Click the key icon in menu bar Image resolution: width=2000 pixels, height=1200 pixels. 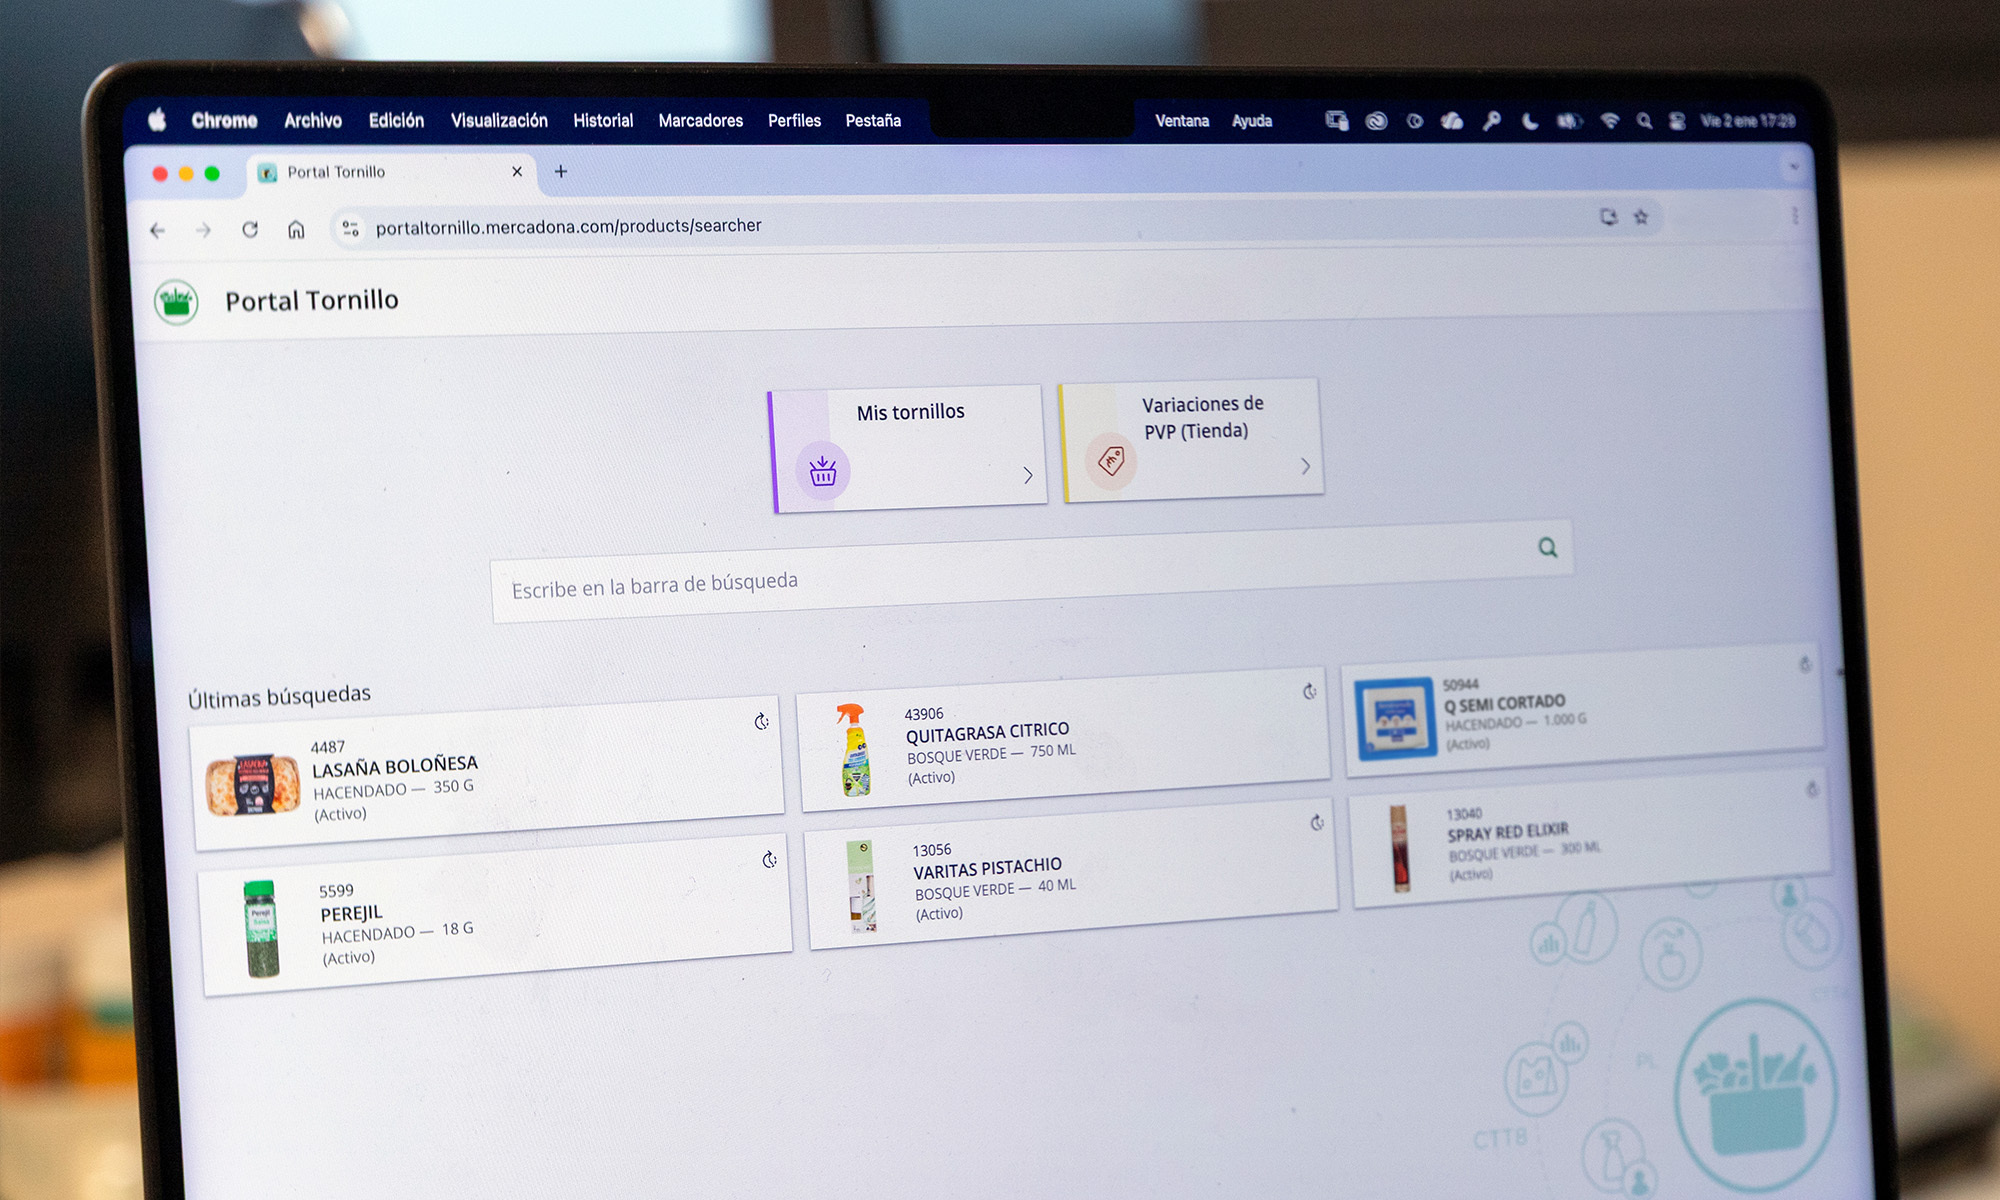1491,121
